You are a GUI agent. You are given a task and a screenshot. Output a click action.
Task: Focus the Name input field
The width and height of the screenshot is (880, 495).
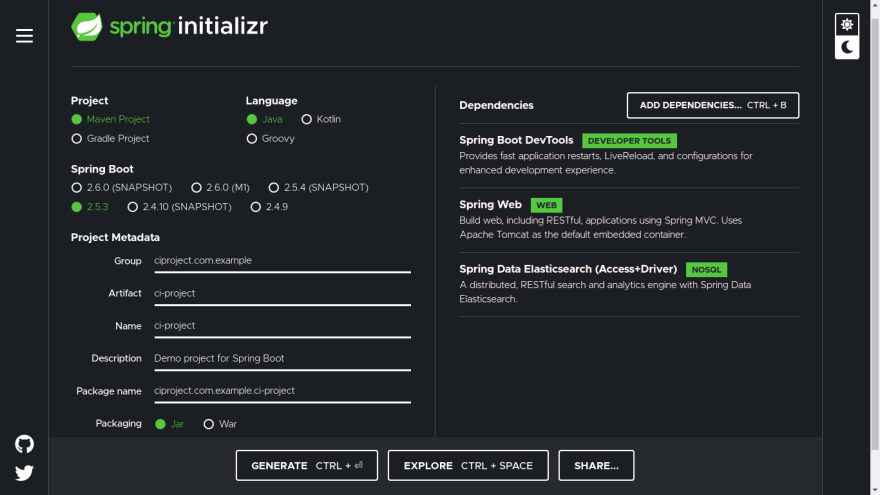282,326
